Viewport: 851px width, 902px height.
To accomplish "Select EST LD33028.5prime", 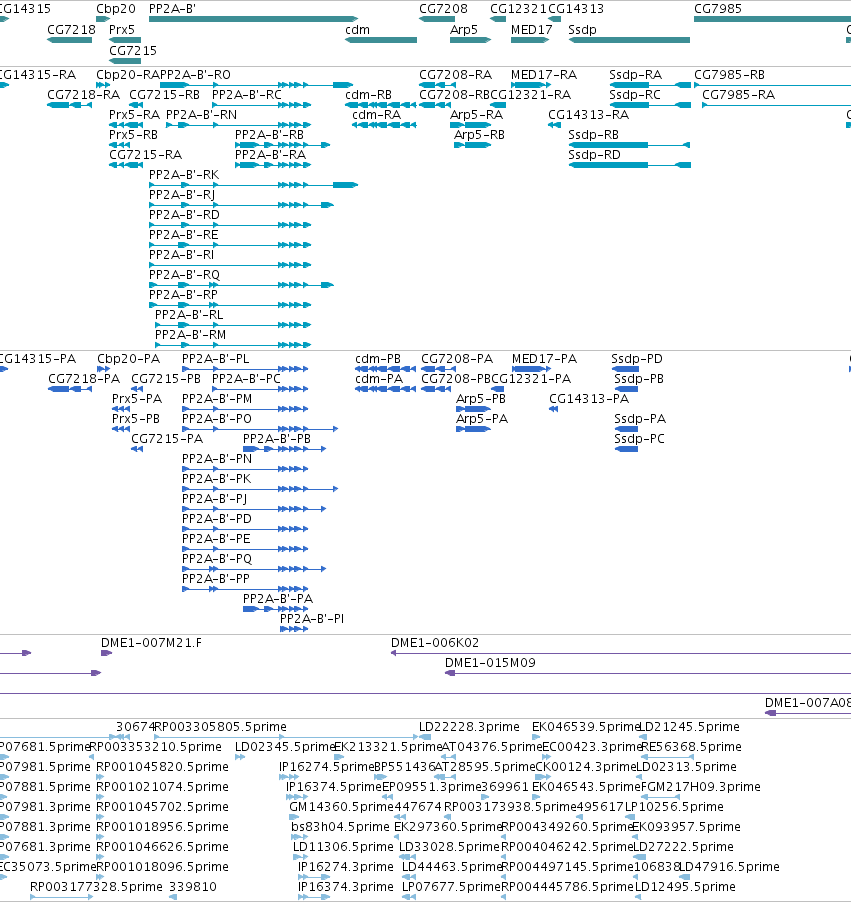I will (x=449, y=847).
